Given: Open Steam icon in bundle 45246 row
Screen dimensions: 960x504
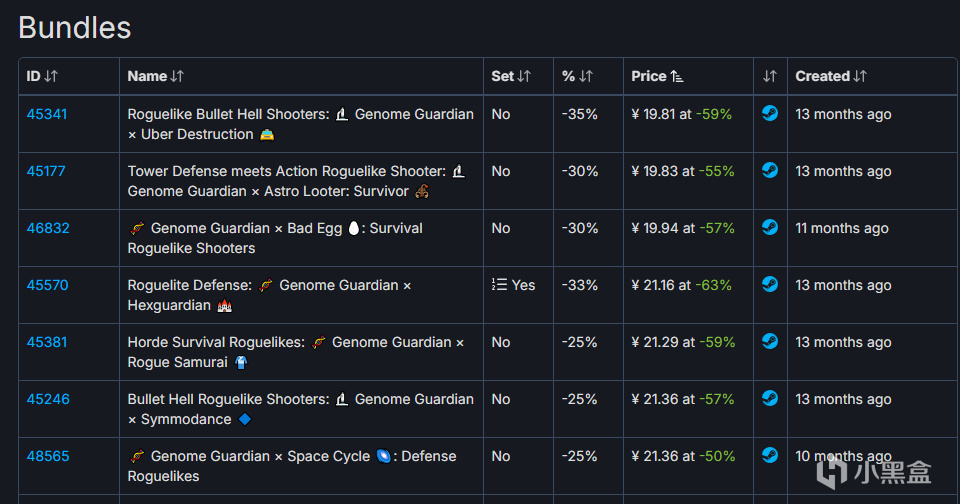Looking at the screenshot, I should [x=770, y=399].
